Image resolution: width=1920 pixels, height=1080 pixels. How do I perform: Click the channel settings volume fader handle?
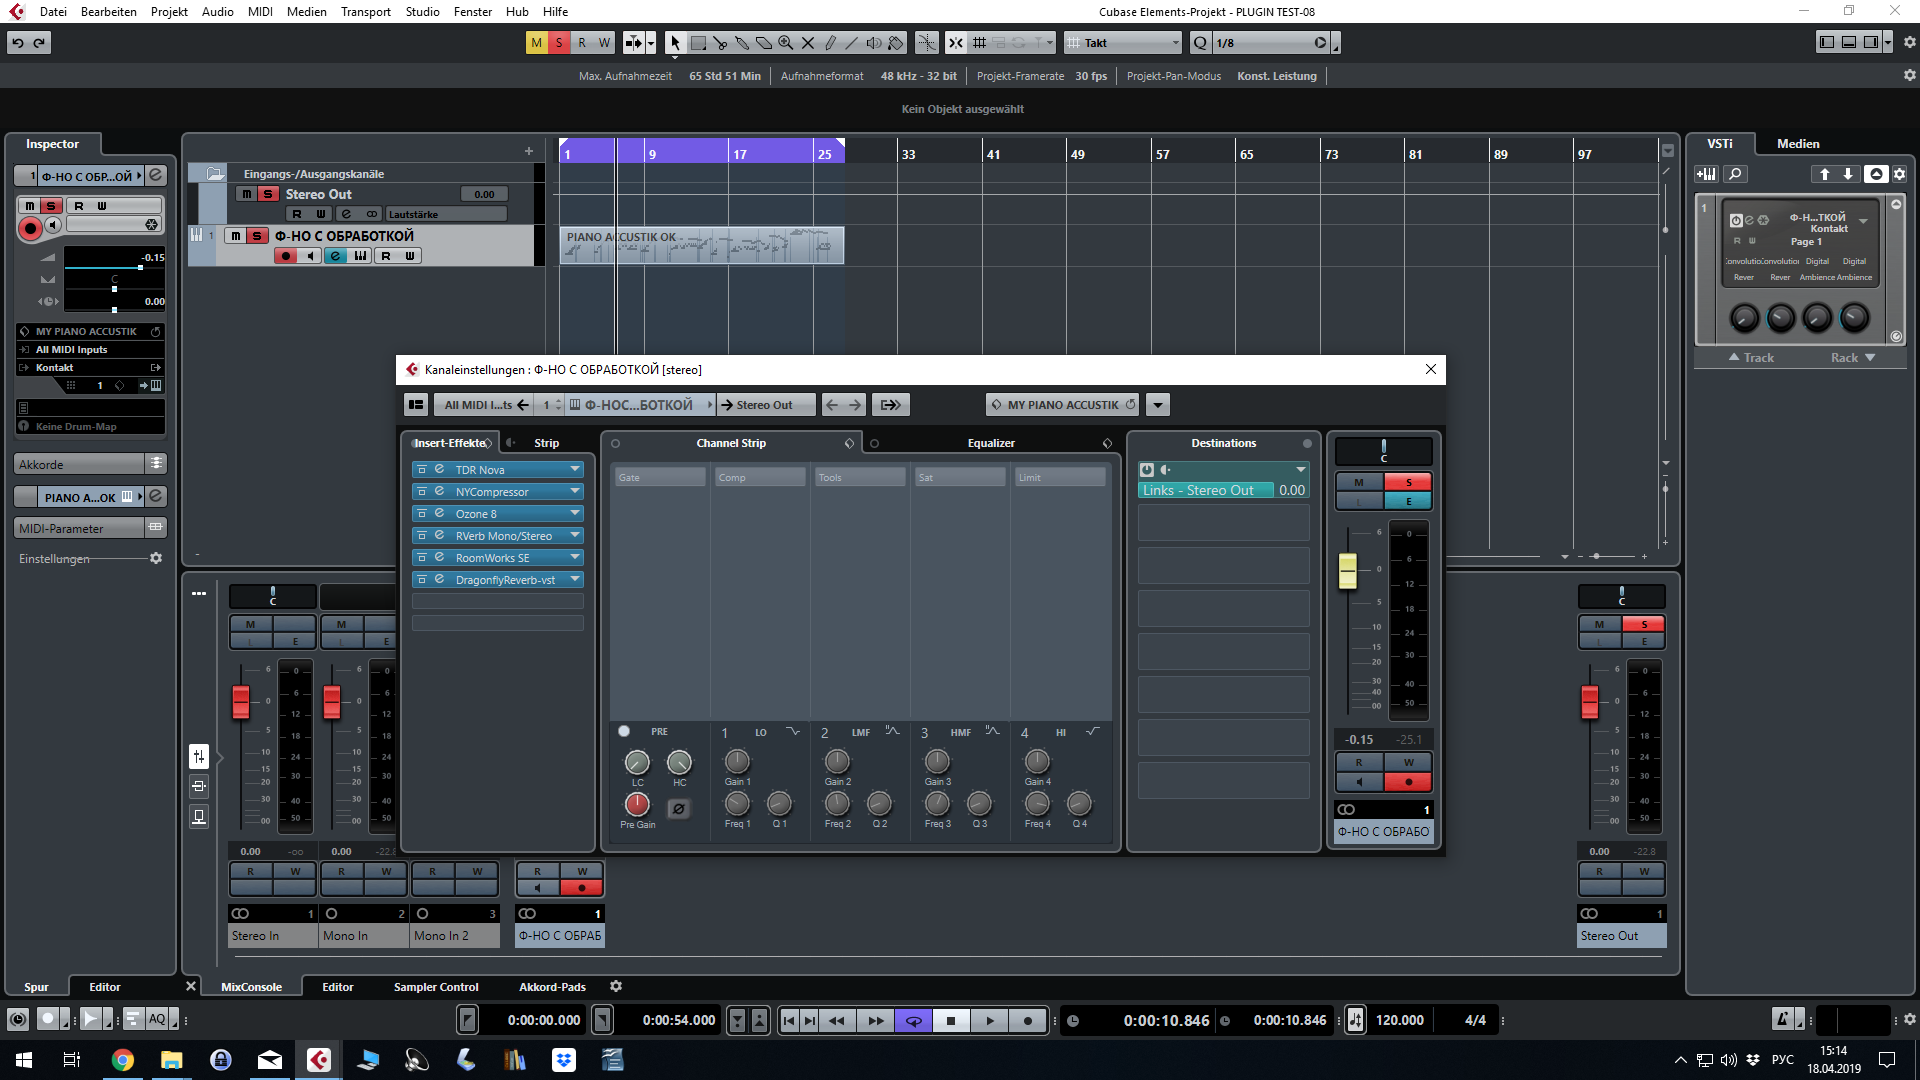(1348, 570)
